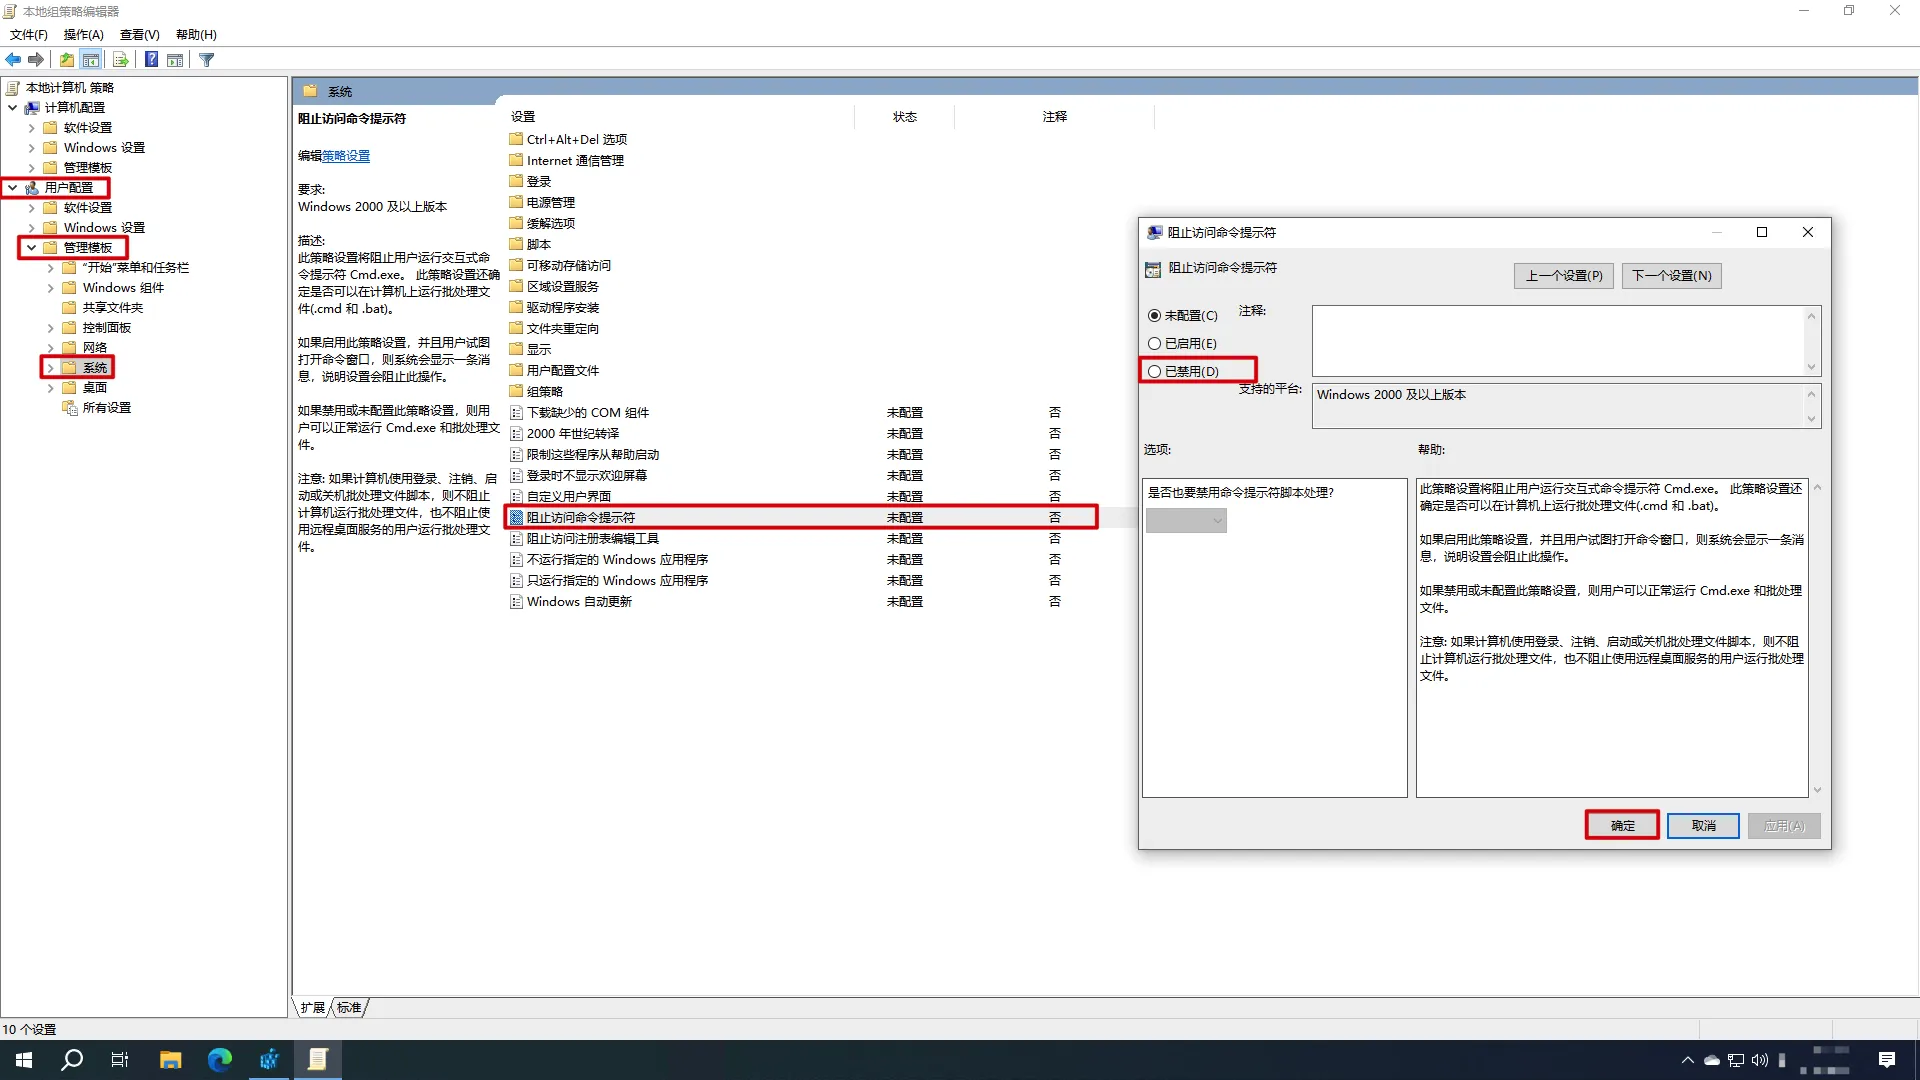Click the Back arrow toolbar icon
1920x1080 pixels.
pos(13,60)
